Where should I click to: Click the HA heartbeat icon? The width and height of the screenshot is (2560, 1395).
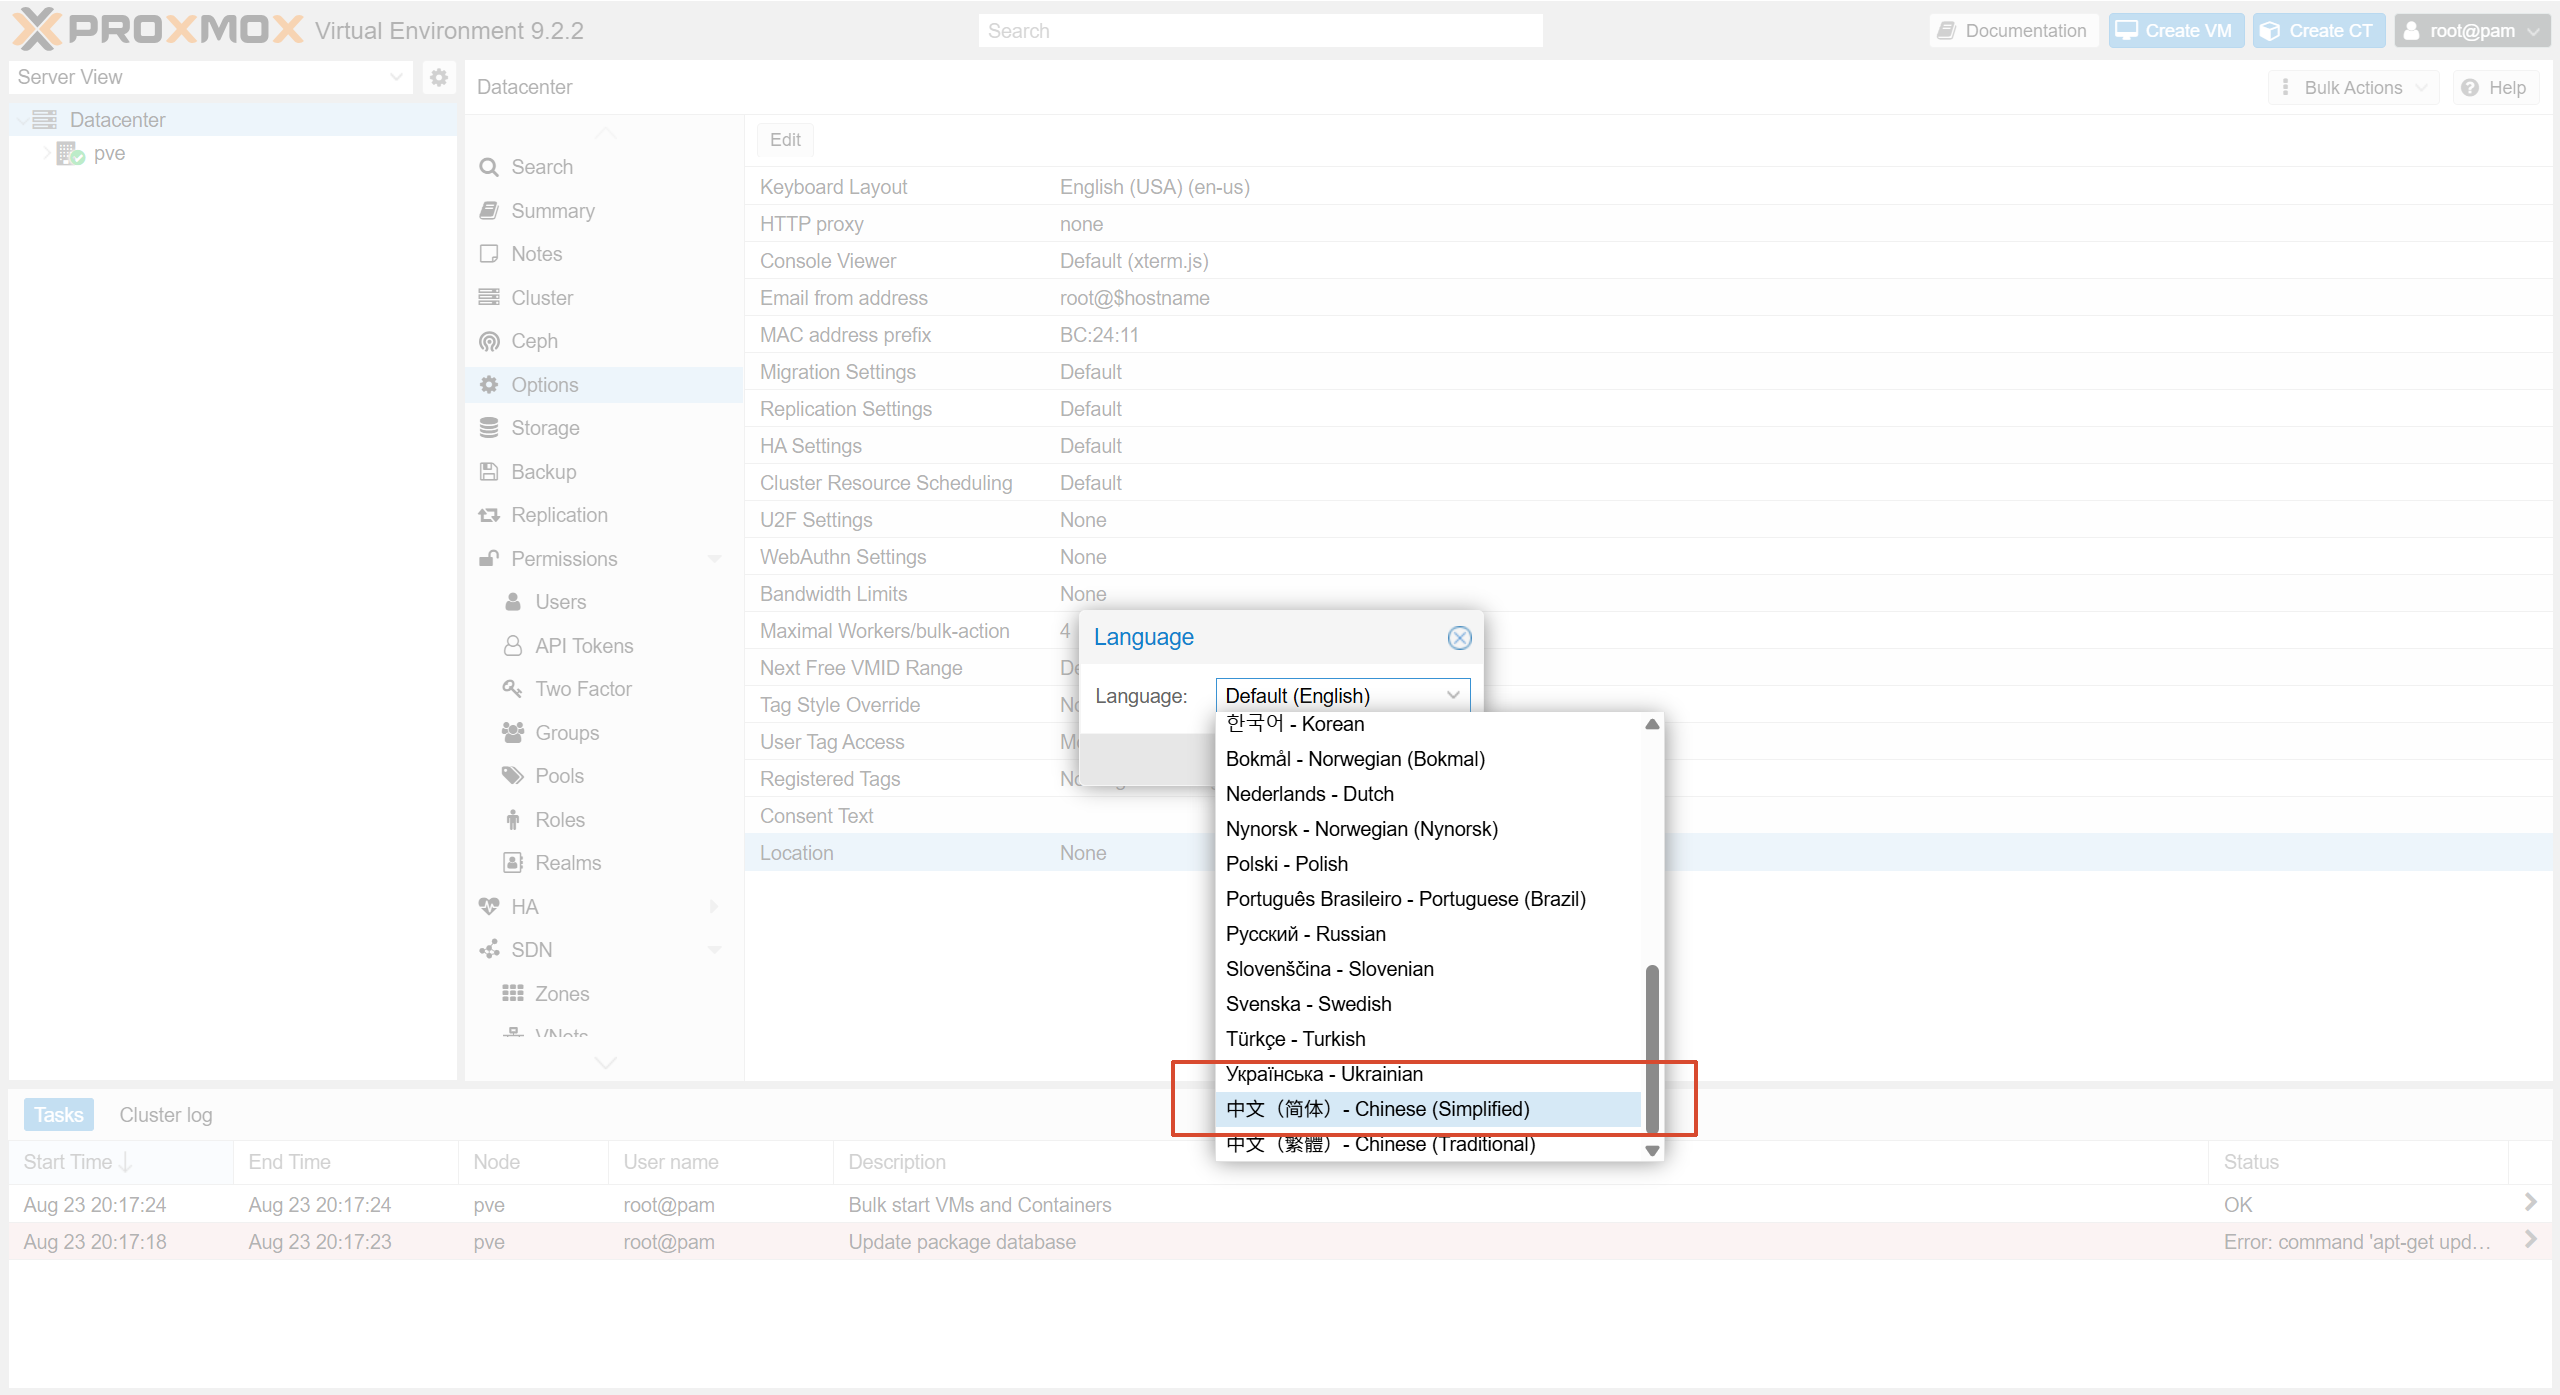click(x=489, y=907)
